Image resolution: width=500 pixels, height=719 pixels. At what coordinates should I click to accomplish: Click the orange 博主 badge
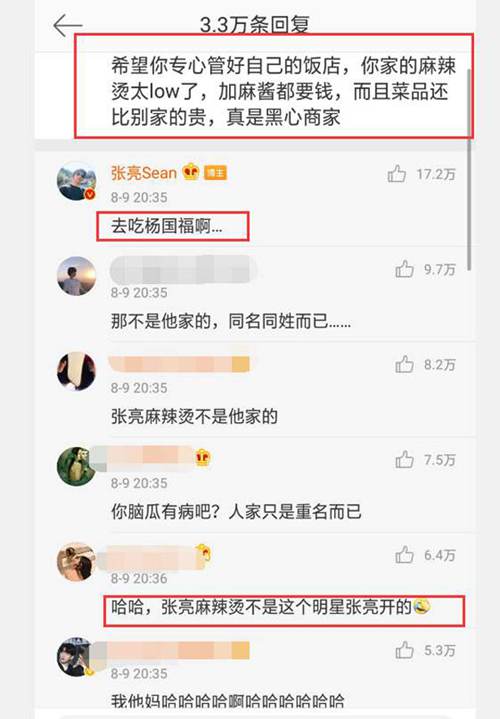tap(215, 173)
